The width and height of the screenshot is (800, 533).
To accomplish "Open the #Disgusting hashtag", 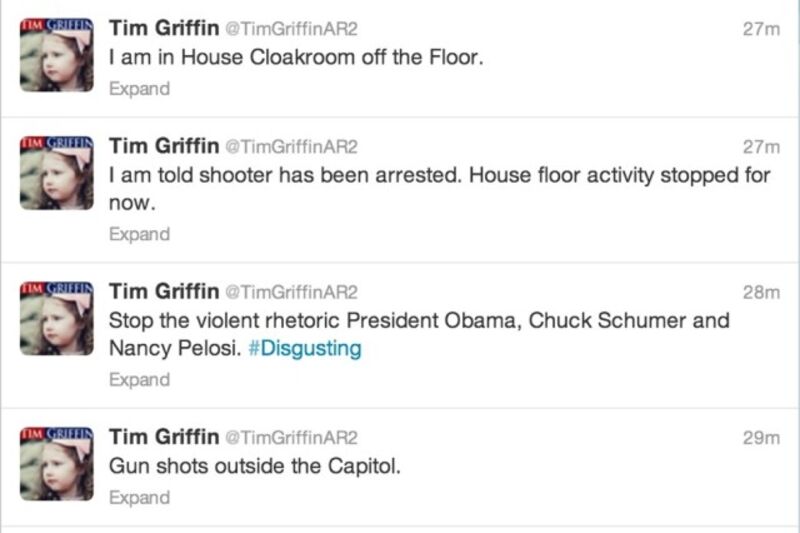I will 304,349.
